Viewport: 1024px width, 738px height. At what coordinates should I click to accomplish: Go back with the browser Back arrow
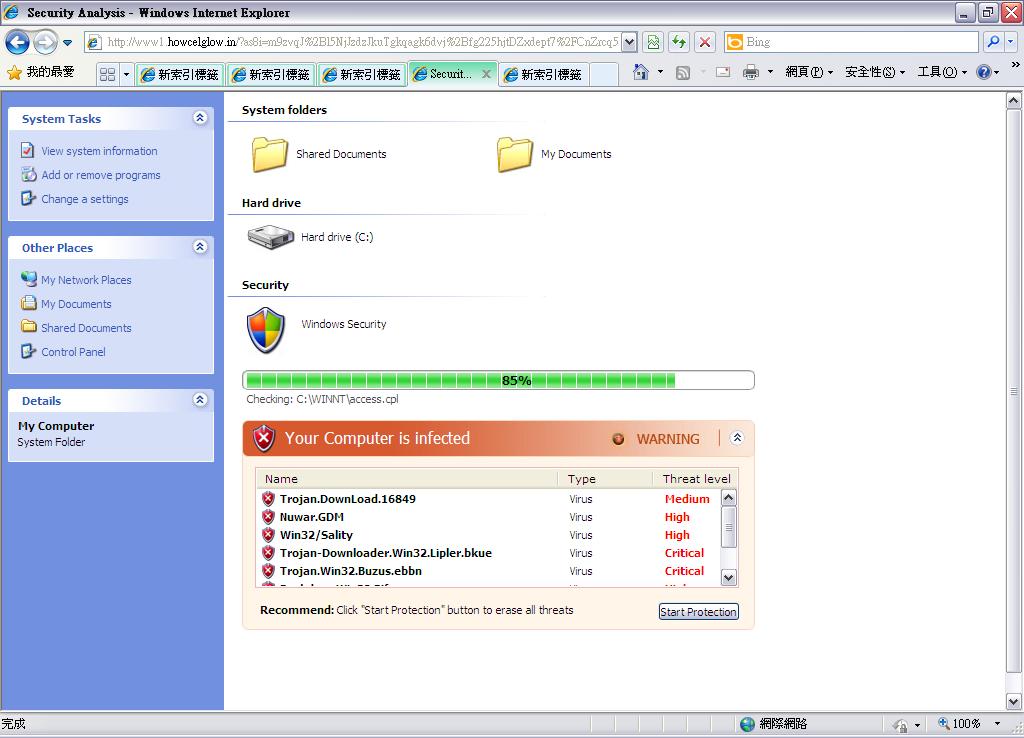(17, 42)
